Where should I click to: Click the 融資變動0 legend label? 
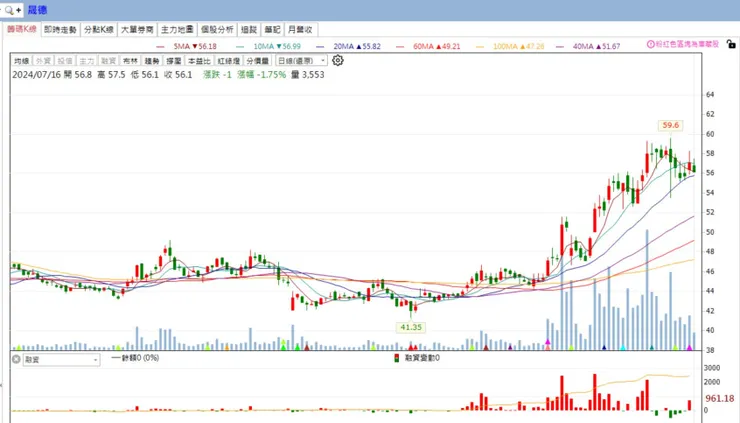(x=422, y=358)
